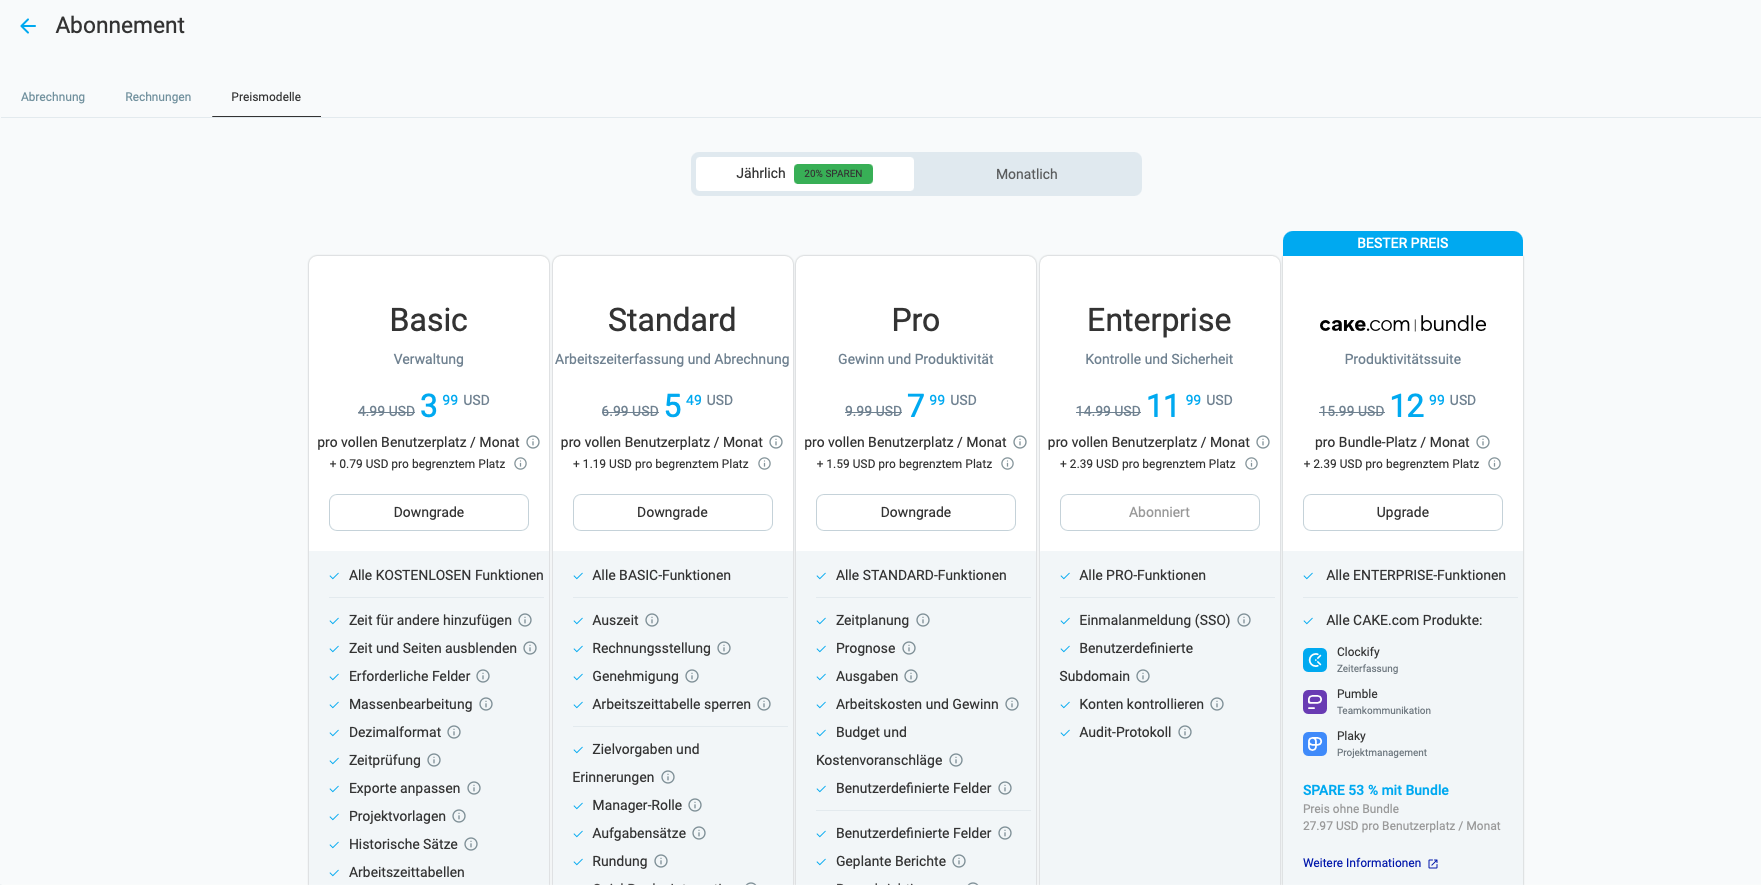Viewport: 1761px width, 885px height.
Task: Click the info icon beside Subdomain
Action: click(x=1143, y=676)
